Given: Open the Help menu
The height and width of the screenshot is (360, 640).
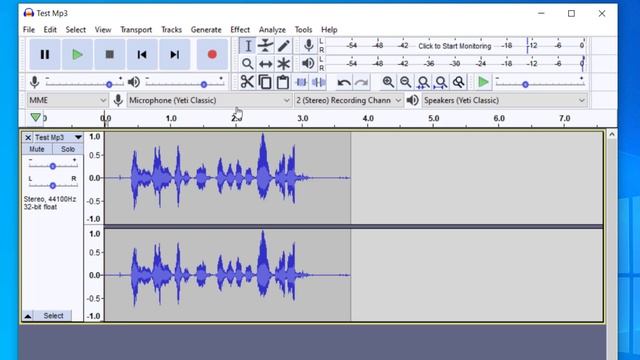Looking at the screenshot, I should coord(329,29).
